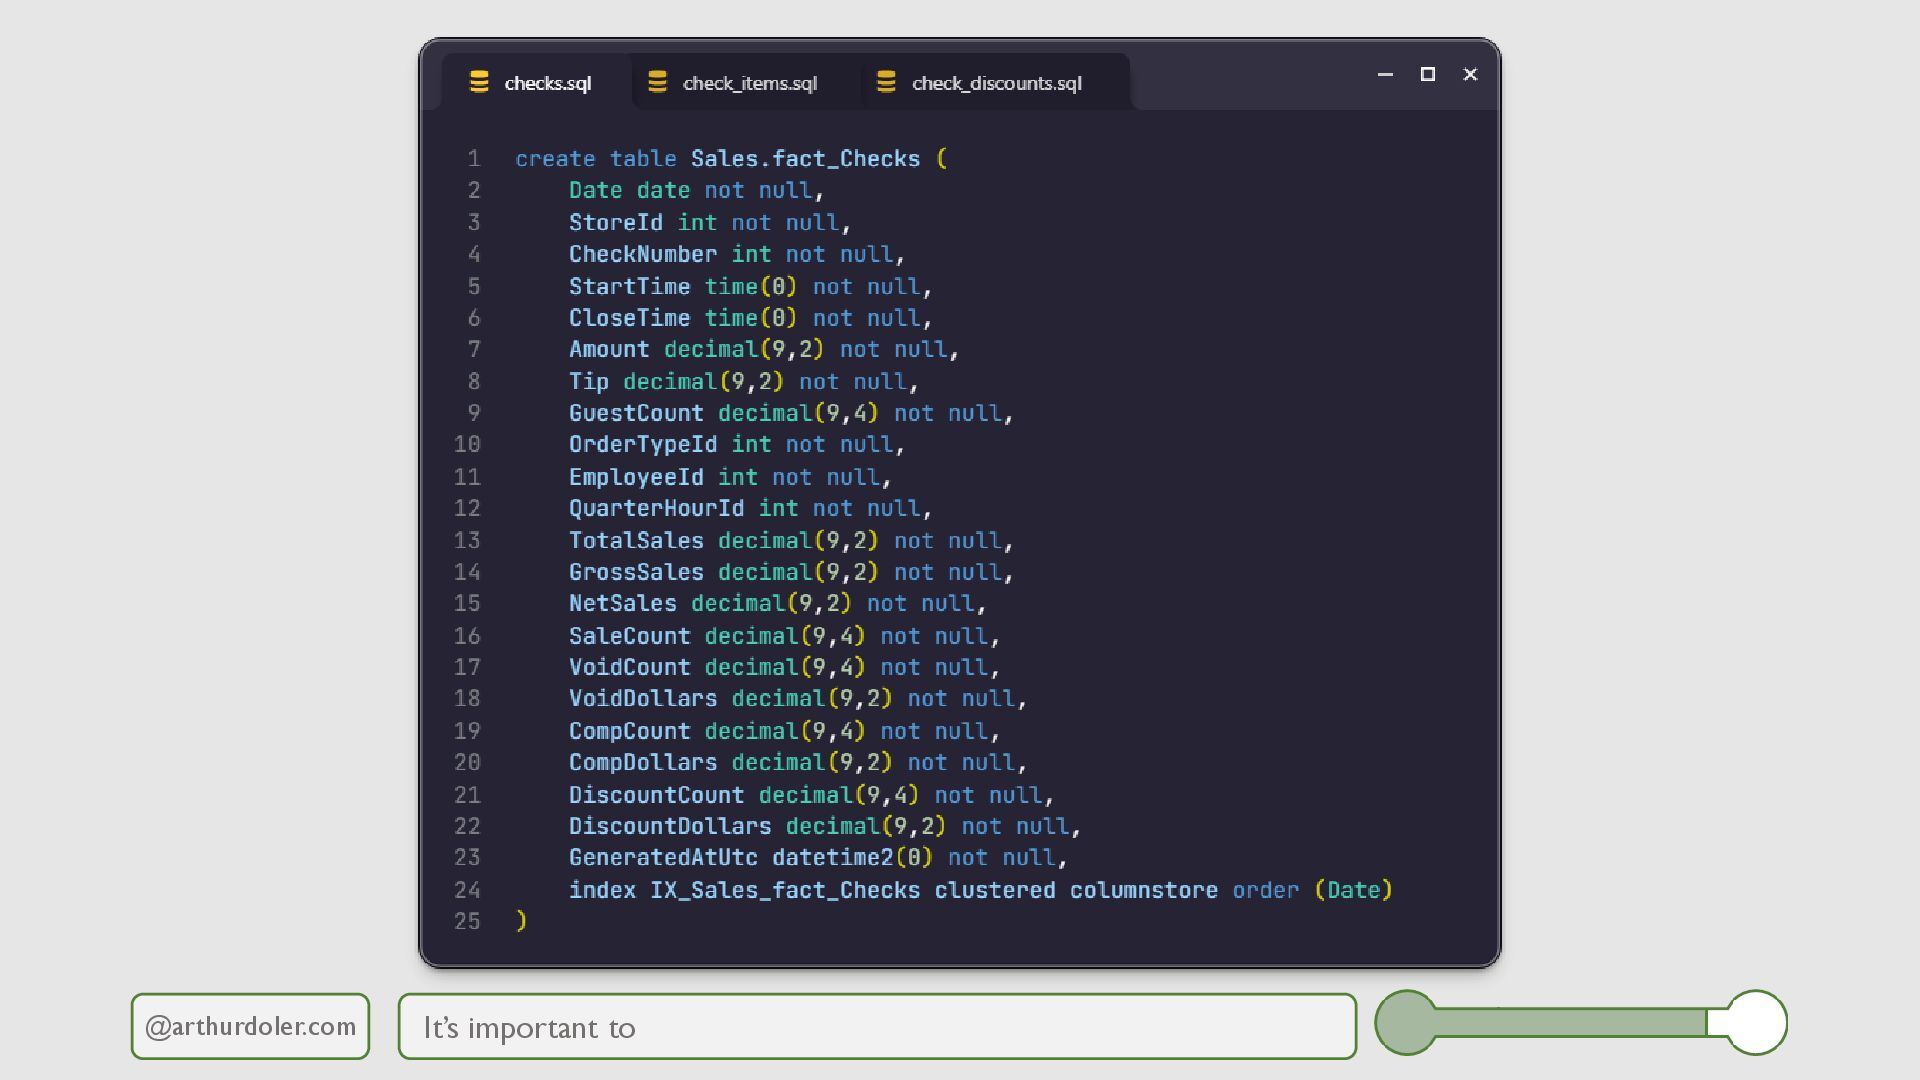This screenshot has width=1920, height=1080.
Task: Click the green left end of progress bar
Action: pos(1407,1022)
